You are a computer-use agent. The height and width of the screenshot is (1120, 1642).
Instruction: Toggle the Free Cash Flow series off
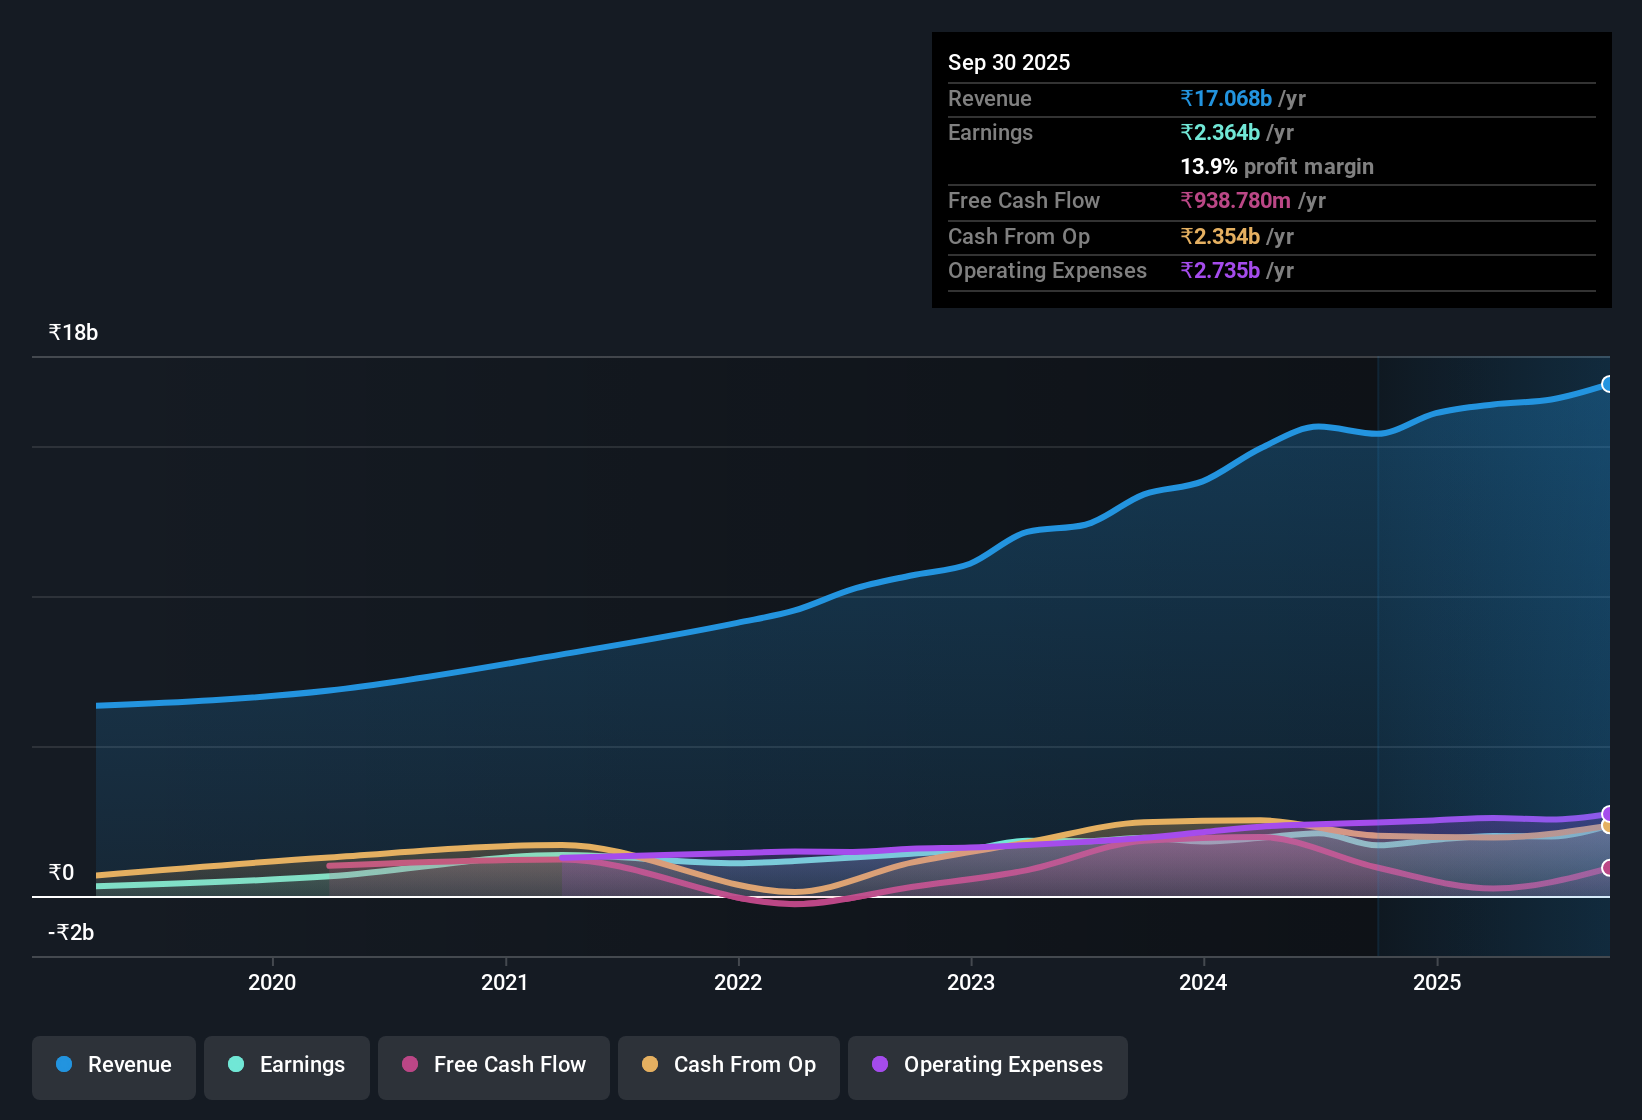[x=494, y=1067]
